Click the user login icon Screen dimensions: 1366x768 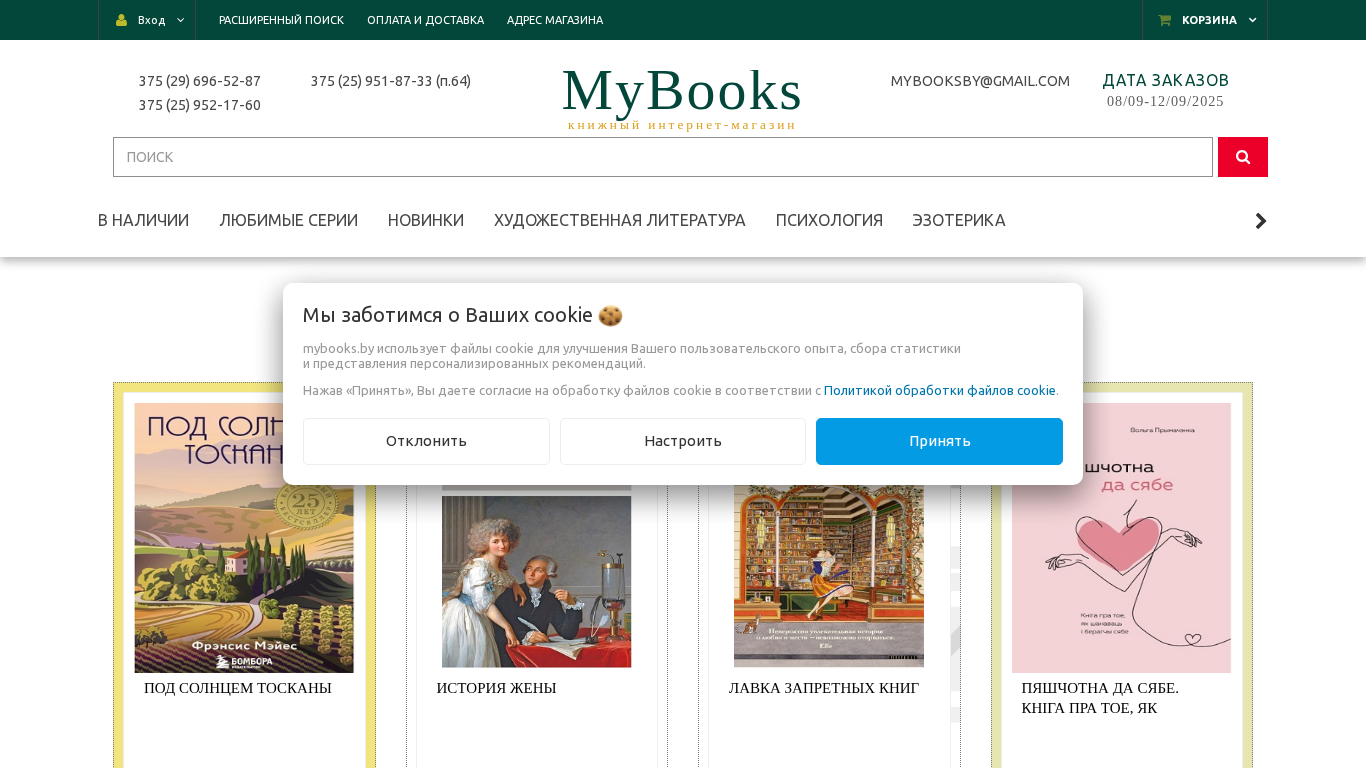tap(121, 20)
